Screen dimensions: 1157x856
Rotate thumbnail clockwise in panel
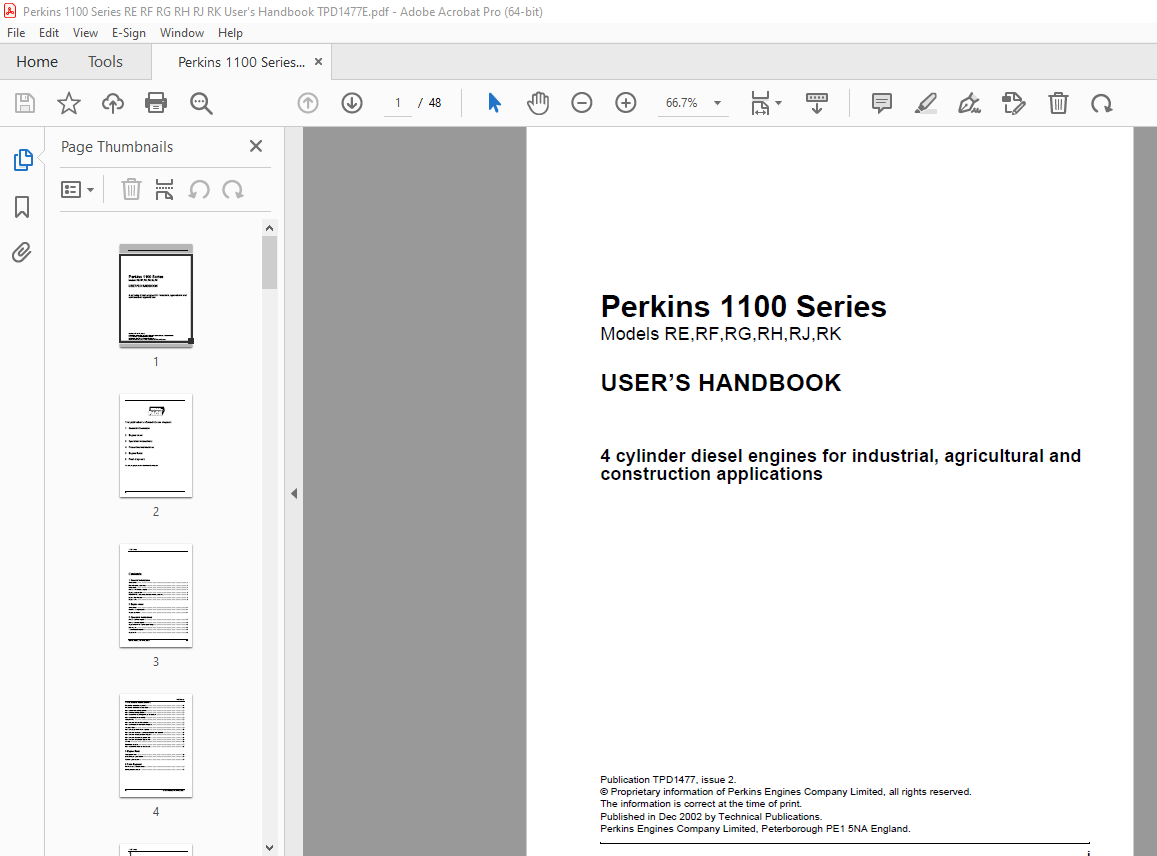pyautogui.click(x=232, y=190)
